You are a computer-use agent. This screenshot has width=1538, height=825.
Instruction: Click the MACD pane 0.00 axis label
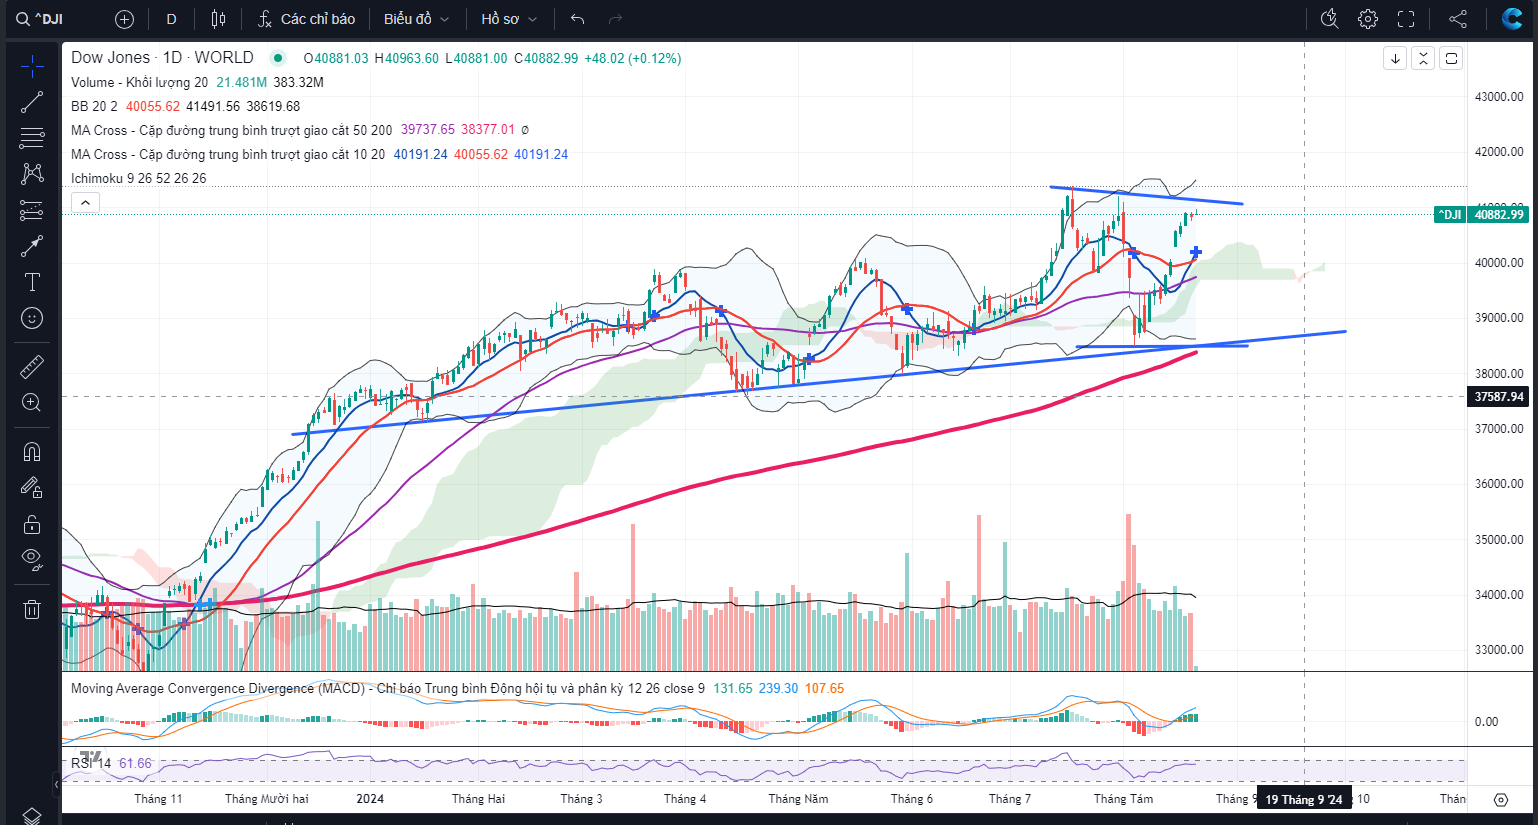[x=1486, y=722]
